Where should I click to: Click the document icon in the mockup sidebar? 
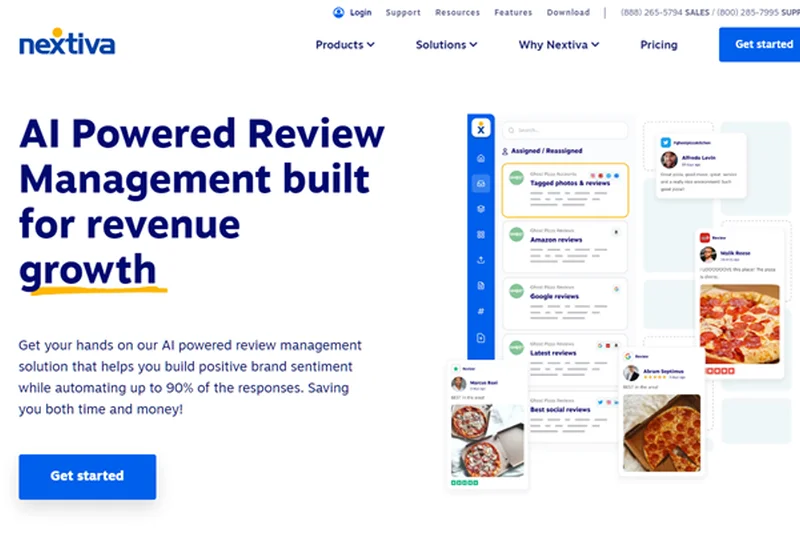481,286
